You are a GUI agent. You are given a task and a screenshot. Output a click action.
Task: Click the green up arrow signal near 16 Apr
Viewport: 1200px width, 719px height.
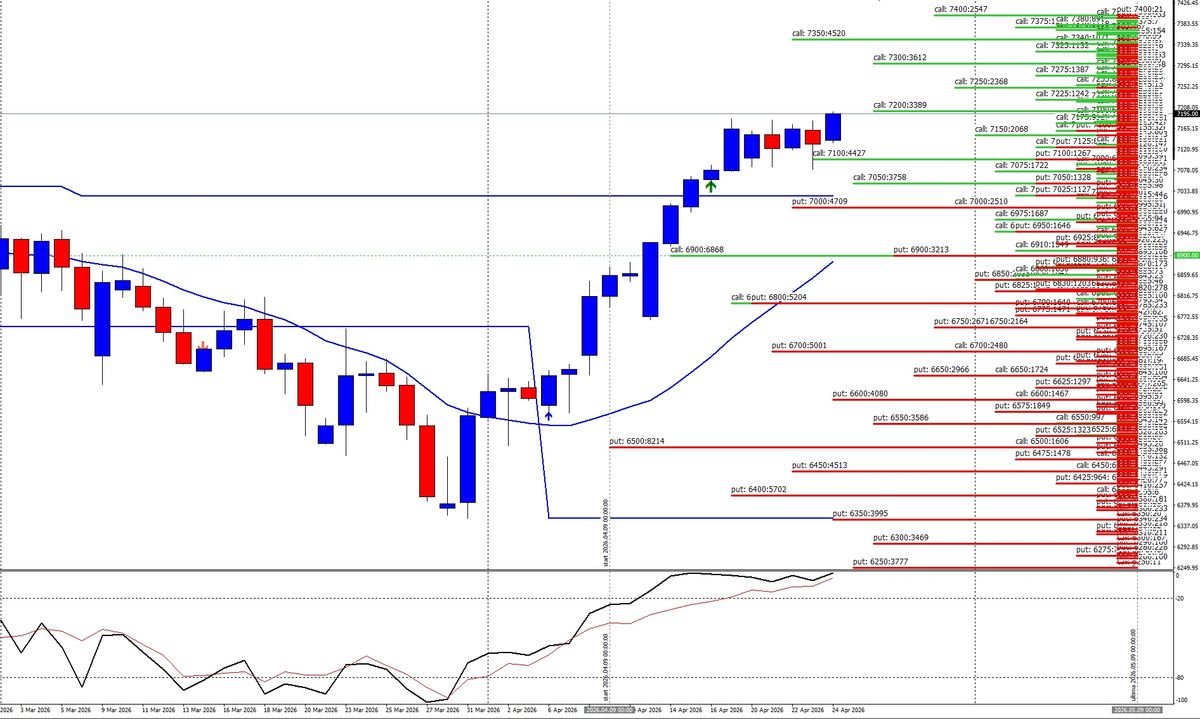(710, 185)
